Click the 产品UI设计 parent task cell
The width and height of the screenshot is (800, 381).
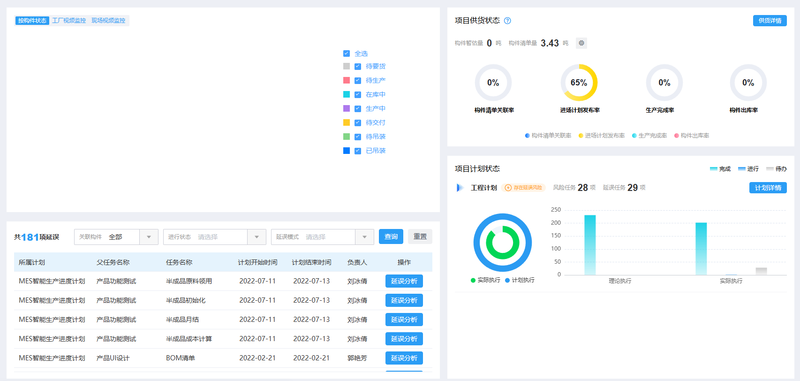(113, 358)
